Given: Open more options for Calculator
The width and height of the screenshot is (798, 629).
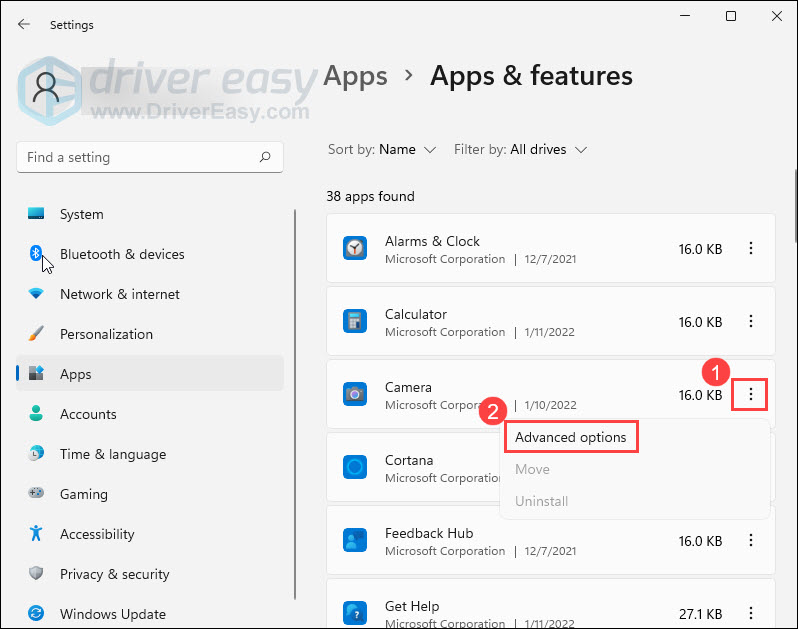Looking at the screenshot, I should 750,322.
